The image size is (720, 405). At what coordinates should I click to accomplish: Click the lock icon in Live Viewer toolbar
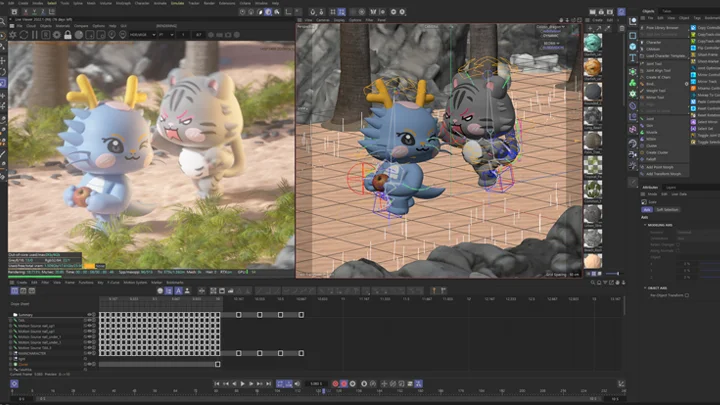pos(66,34)
